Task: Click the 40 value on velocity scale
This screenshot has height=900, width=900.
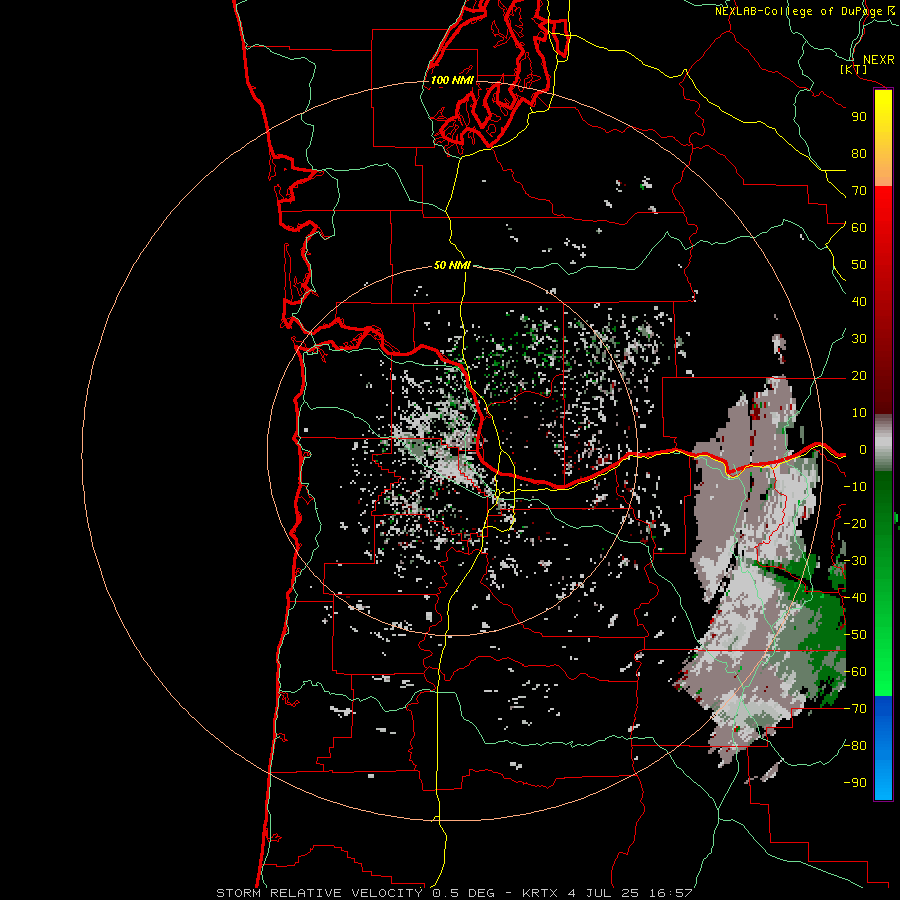Action: [859, 302]
